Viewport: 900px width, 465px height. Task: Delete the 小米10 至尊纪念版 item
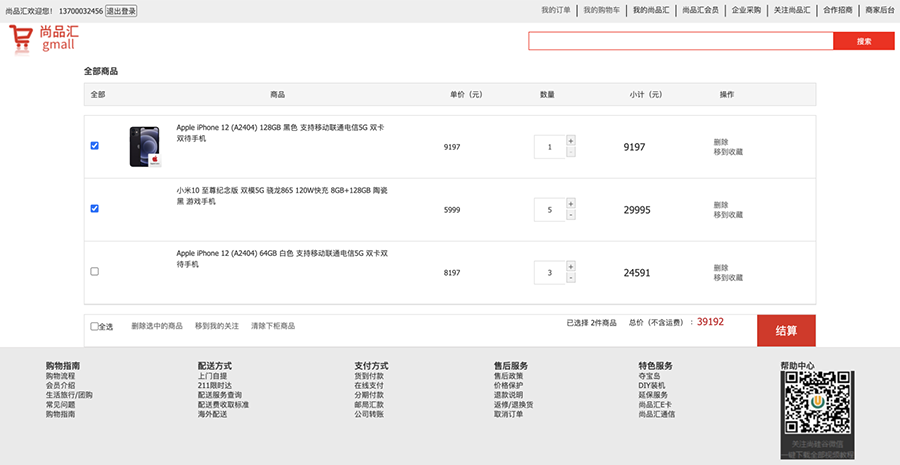[721, 205]
